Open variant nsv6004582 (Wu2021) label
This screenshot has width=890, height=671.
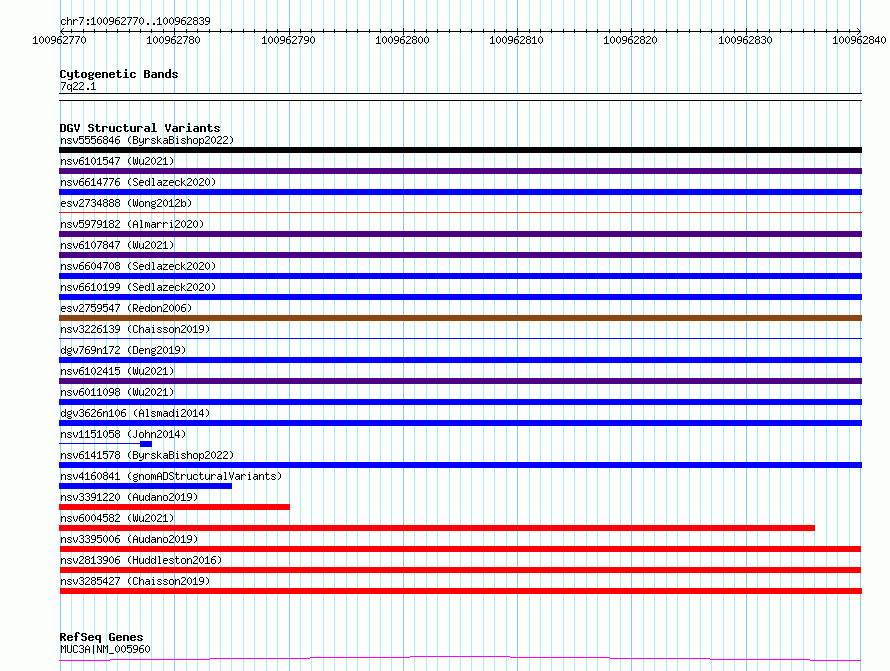117,518
